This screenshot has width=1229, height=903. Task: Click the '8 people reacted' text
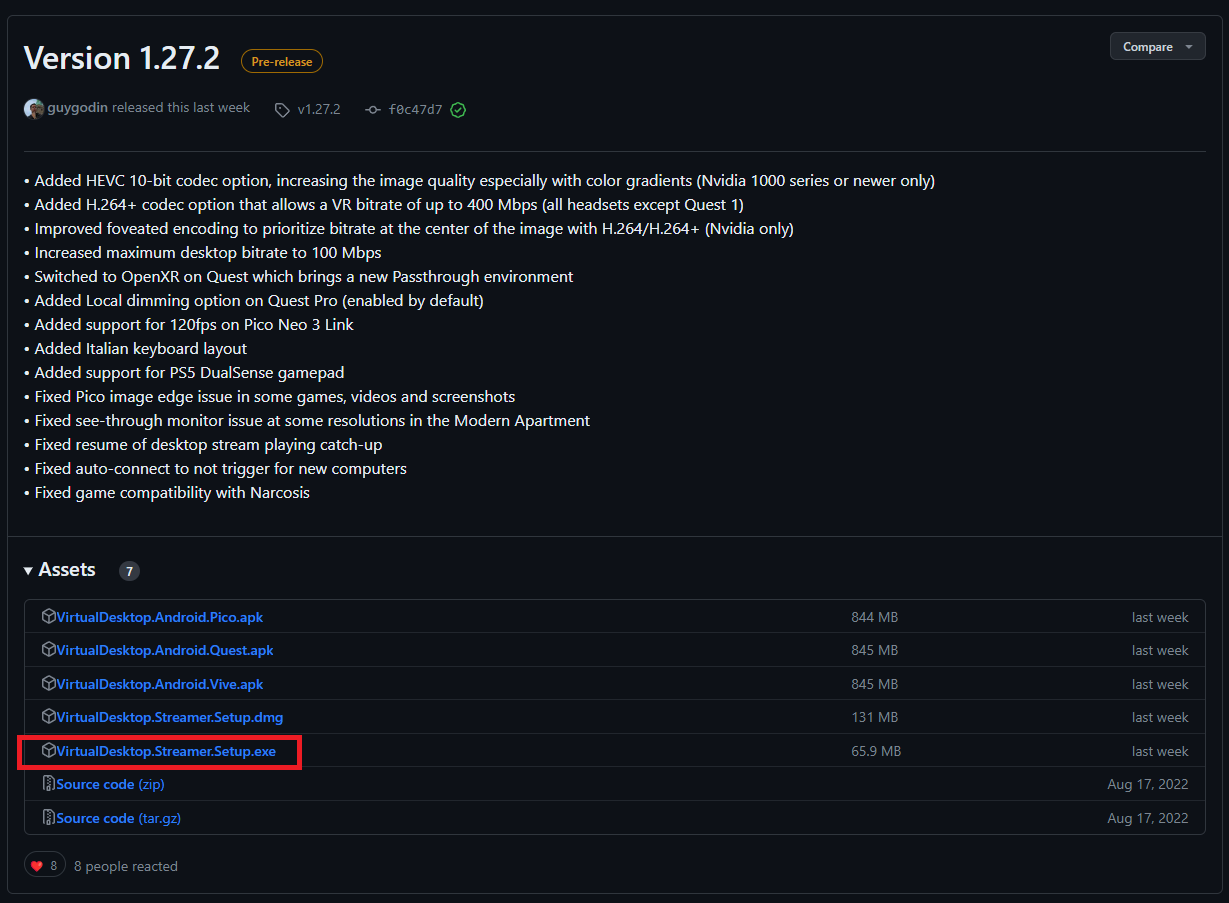pyautogui.click(x=126, y=866)
